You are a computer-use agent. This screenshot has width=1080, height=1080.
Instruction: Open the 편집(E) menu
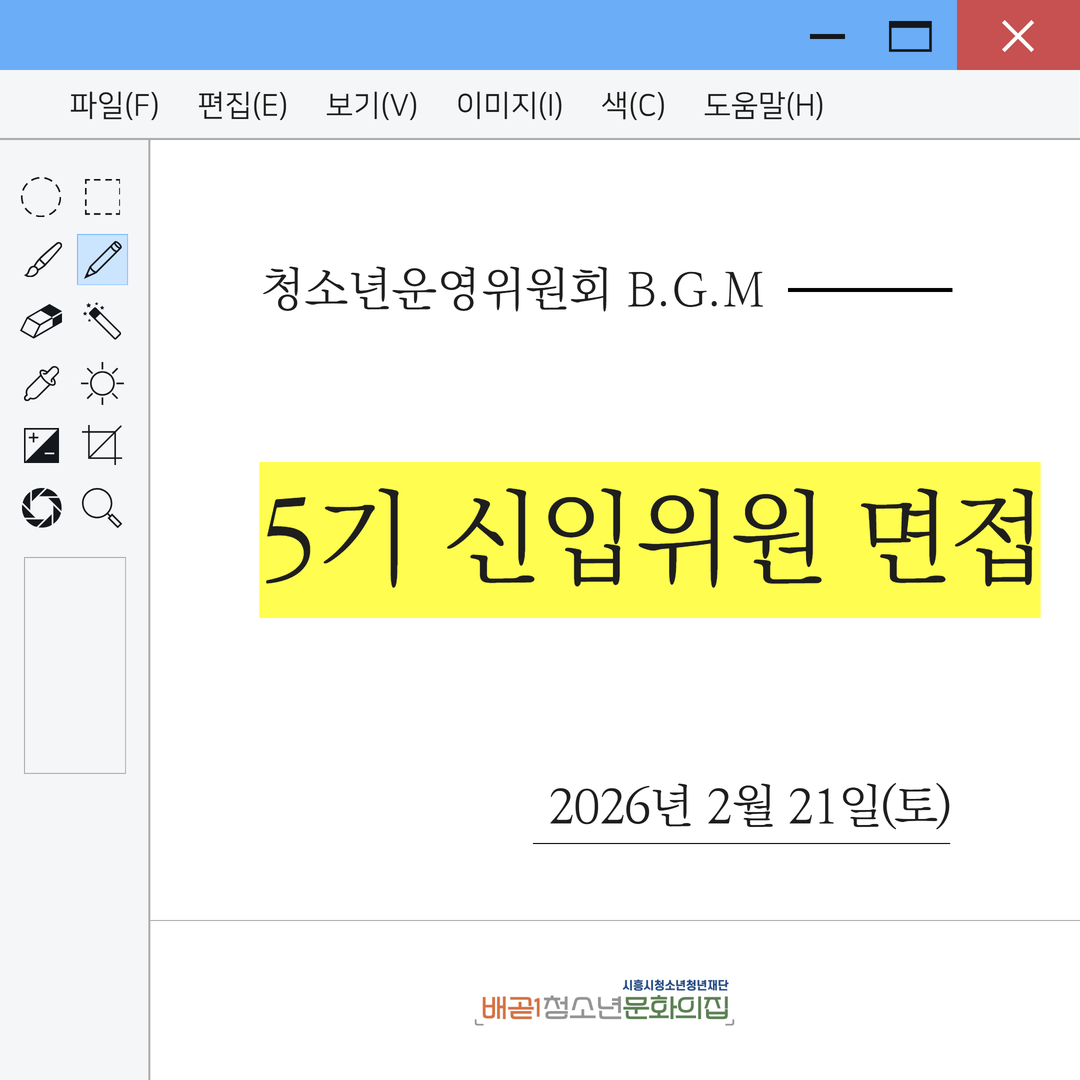pyautogui.click(x=243, y=105)
